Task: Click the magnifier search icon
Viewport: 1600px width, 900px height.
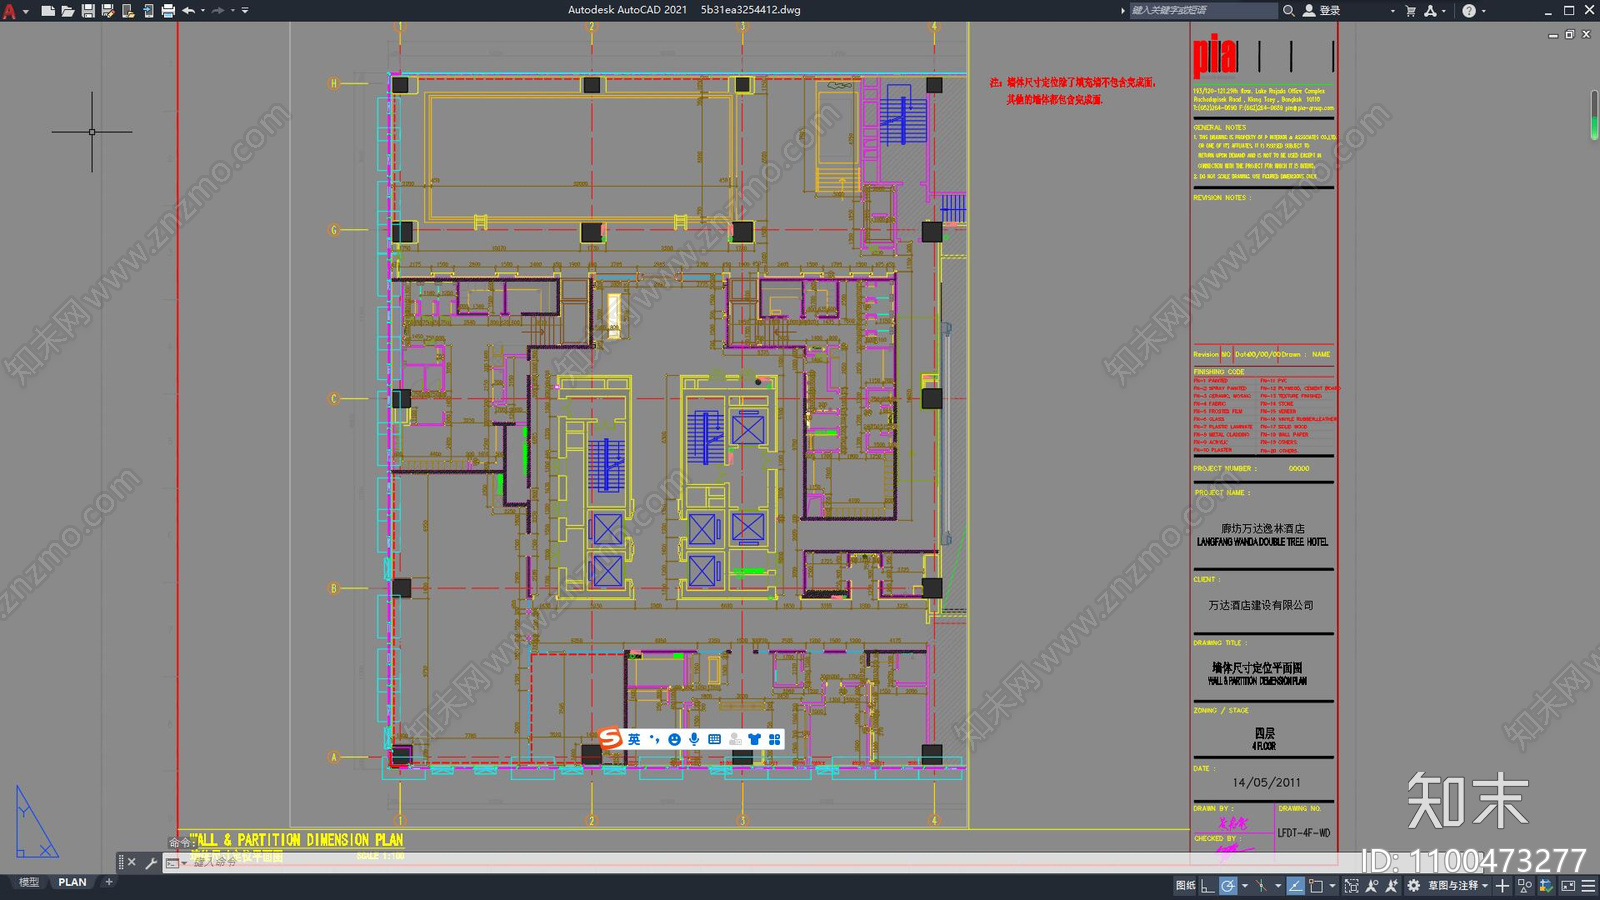Action: 1289,10
